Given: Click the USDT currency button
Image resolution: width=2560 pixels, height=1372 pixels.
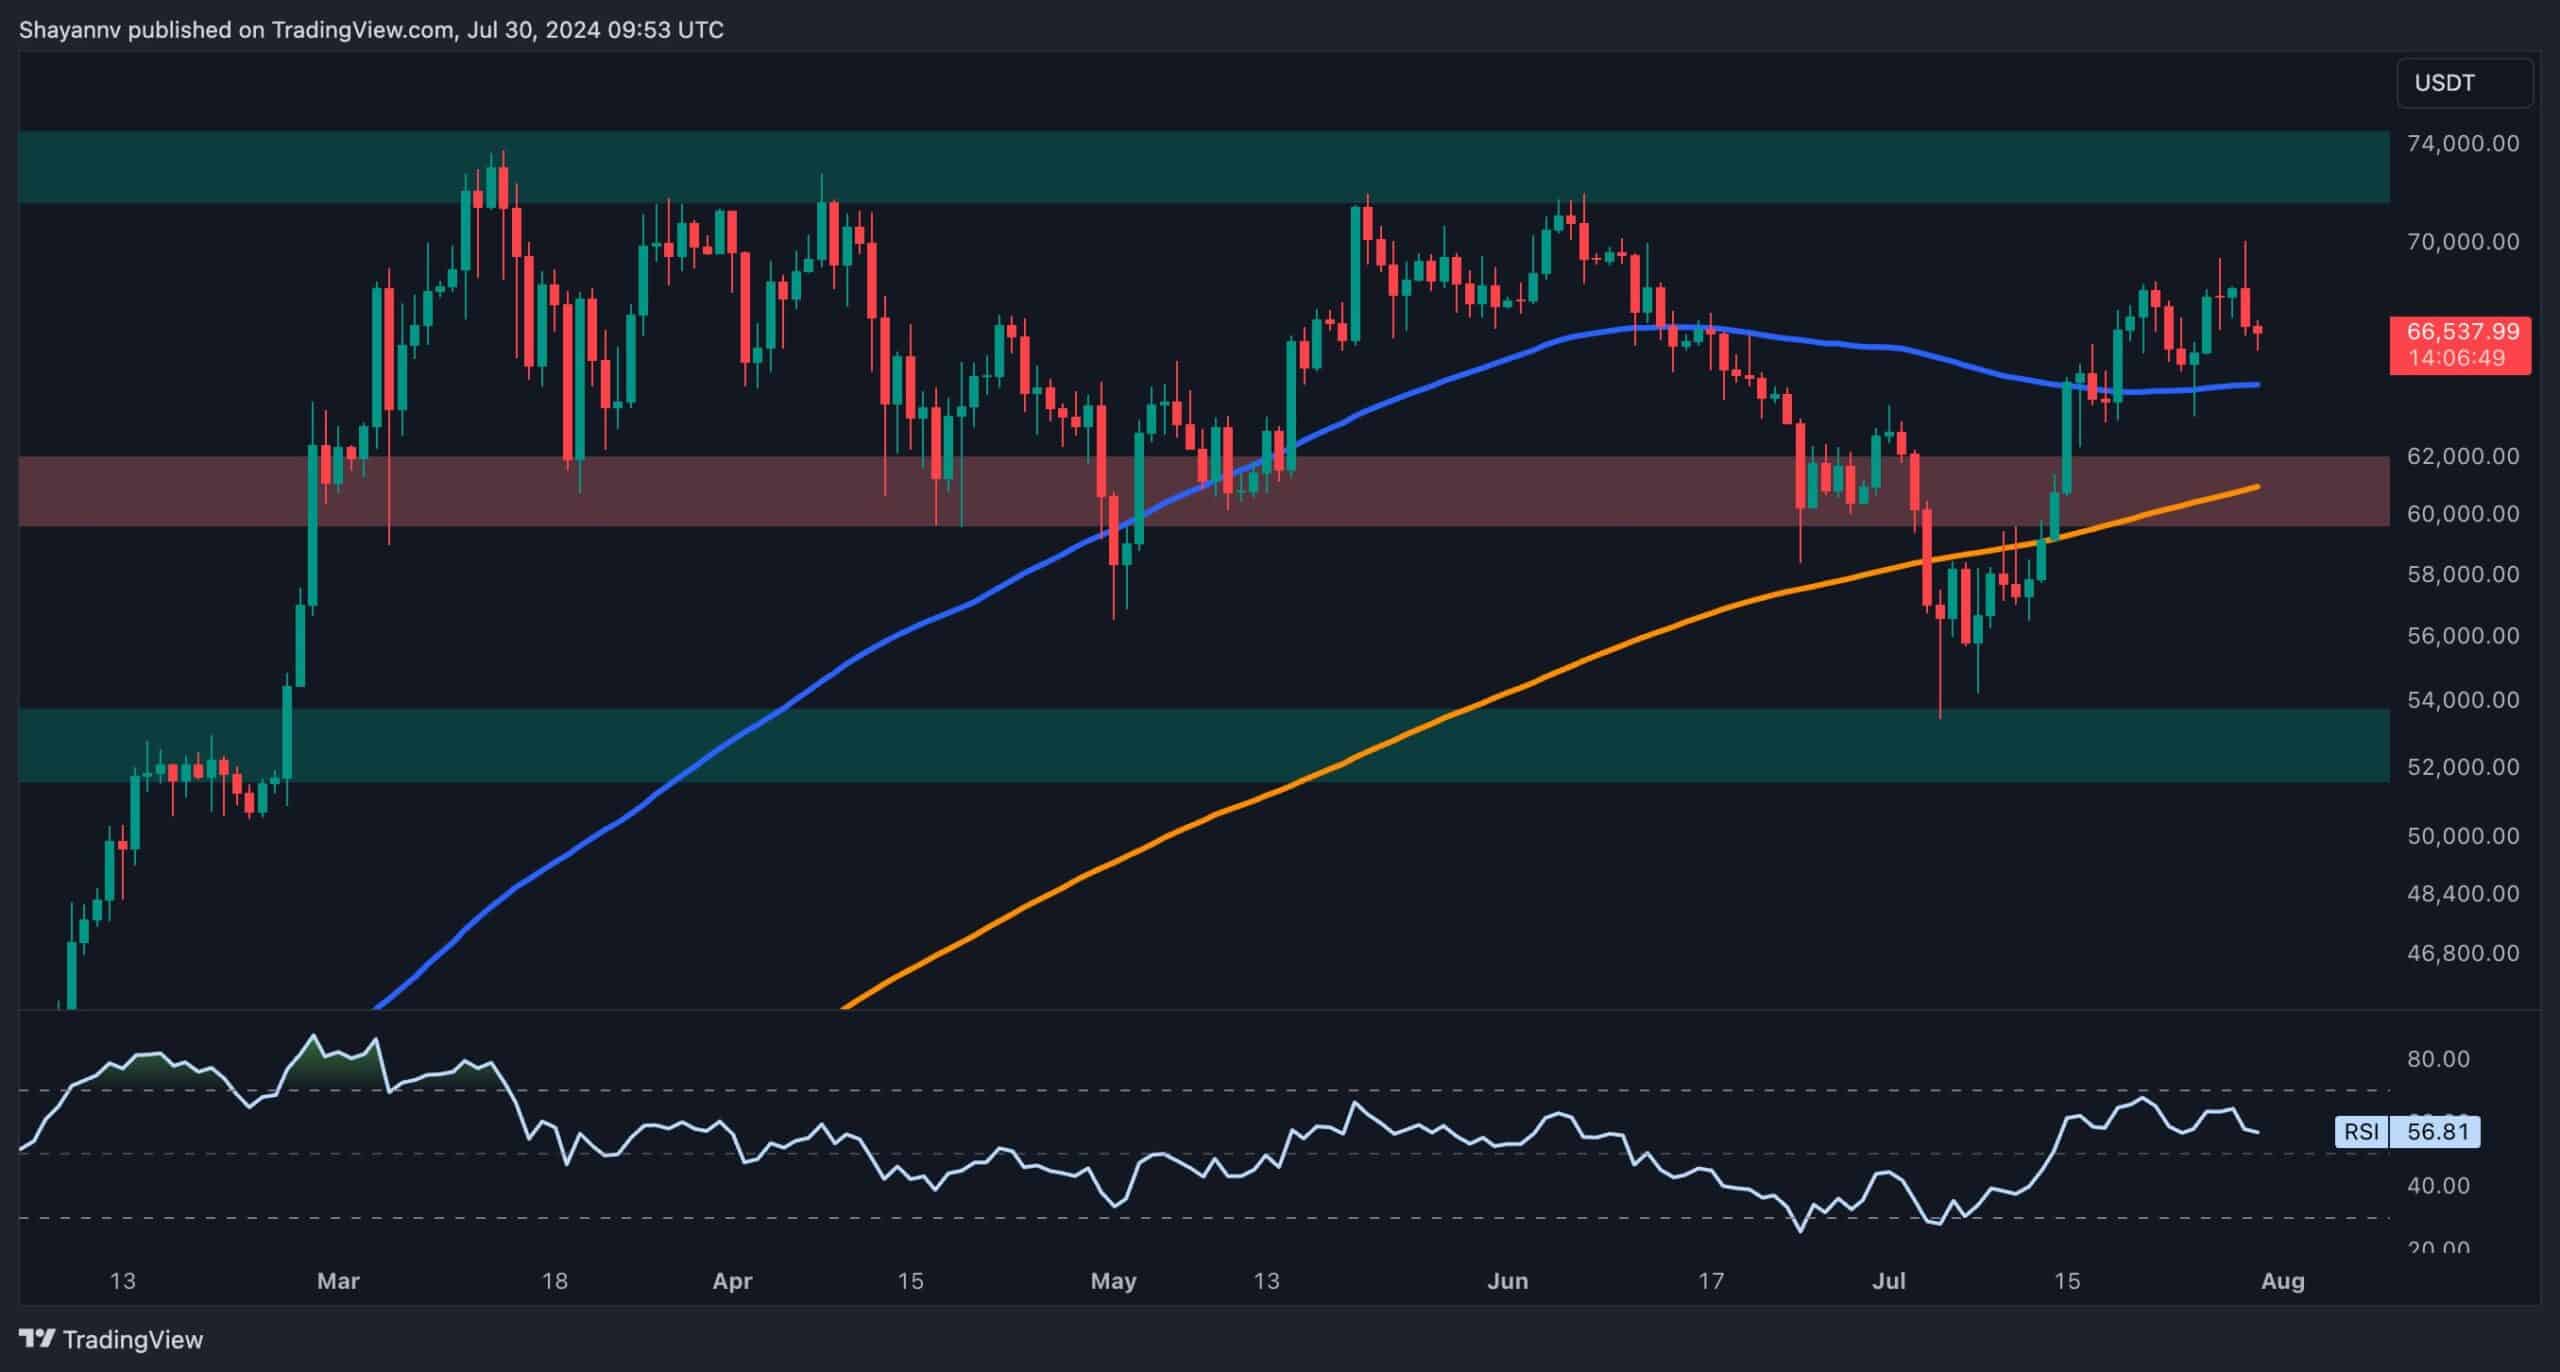Looking at the screenshot, I should click(2464, 83).
